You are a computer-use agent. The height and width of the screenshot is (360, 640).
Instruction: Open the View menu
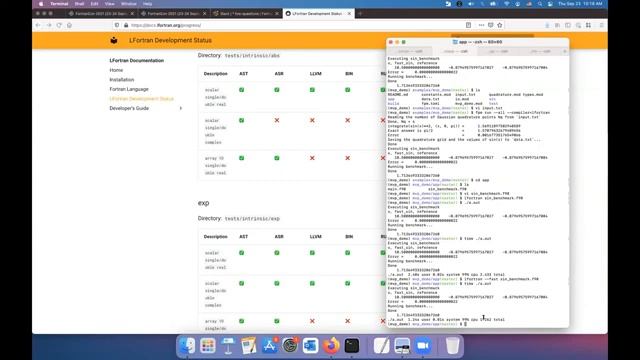click(109, 4)
